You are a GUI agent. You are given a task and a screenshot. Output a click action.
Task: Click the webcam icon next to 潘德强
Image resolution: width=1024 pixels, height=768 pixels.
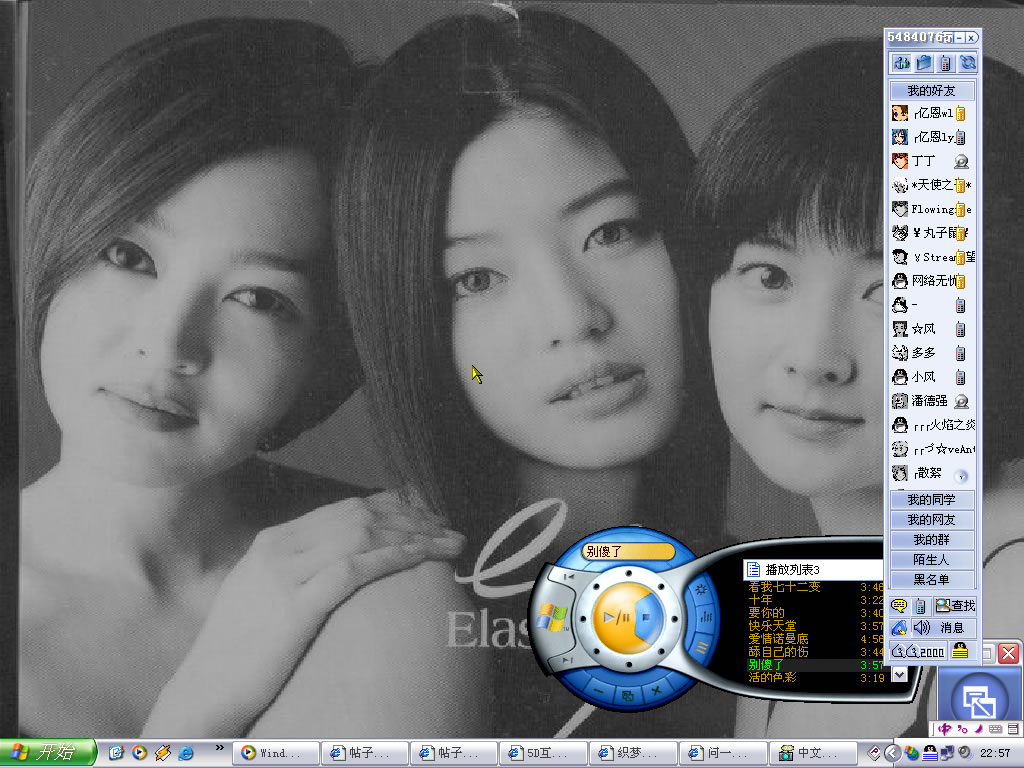click(x=961, y=401)
